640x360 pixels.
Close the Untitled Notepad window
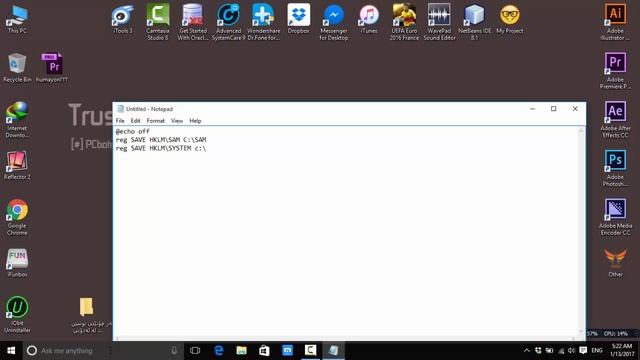[x=575, y=109]
